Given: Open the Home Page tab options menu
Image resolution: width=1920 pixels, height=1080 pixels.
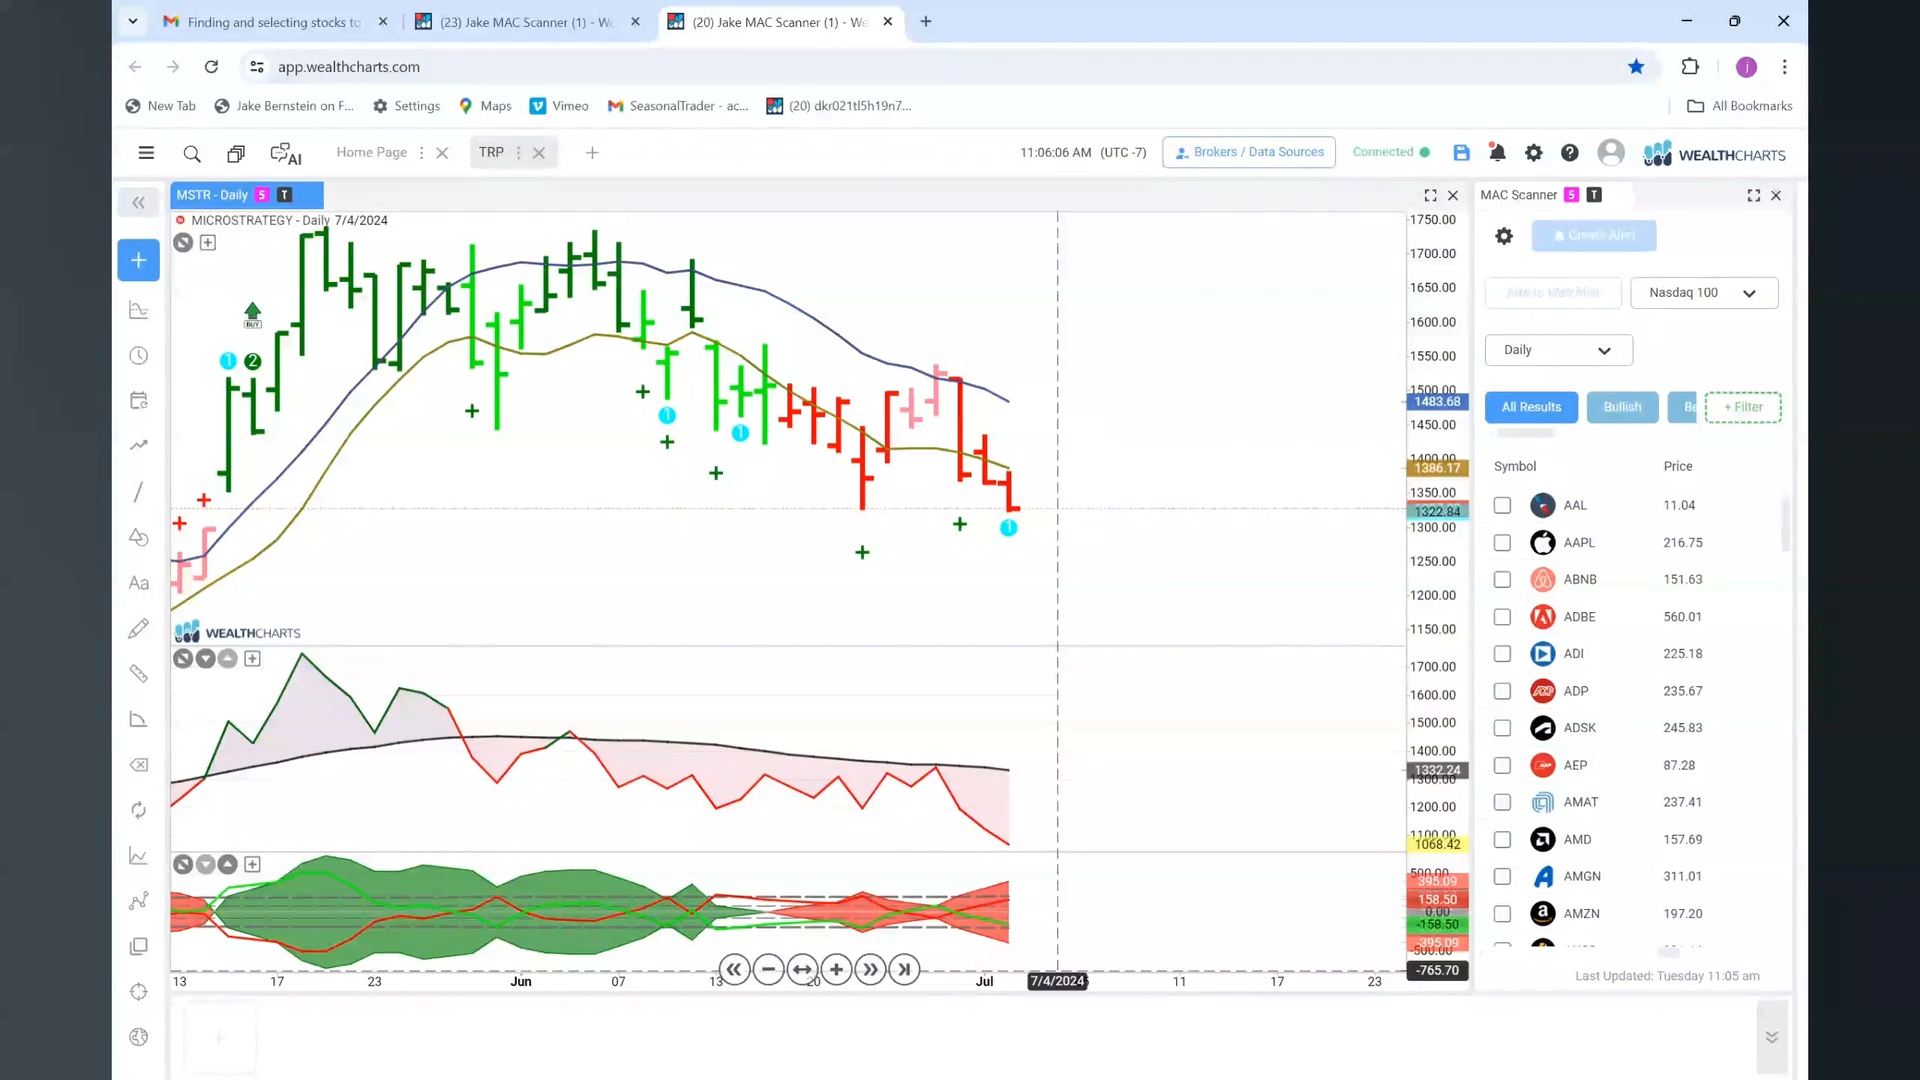Looking at the screenshot, I should pyautogui.click(x=421, y=153).
